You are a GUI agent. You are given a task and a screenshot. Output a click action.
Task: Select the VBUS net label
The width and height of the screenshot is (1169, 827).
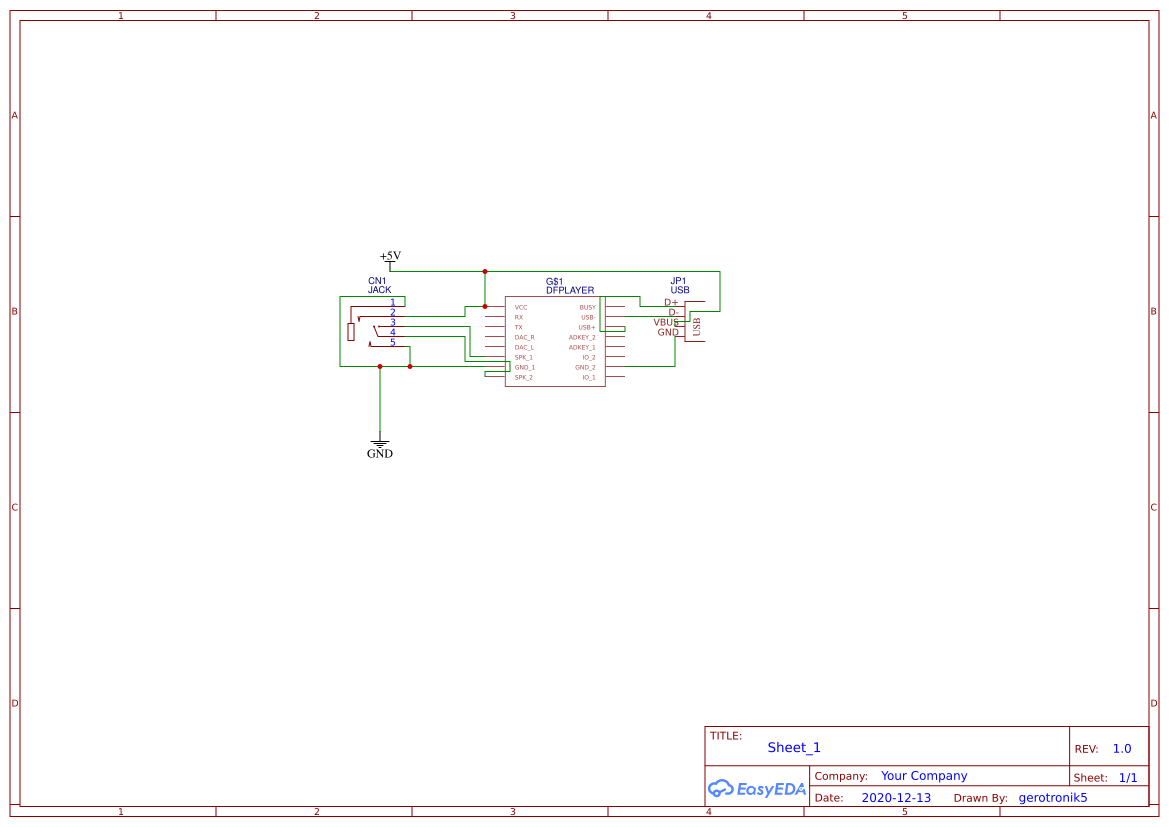coord(665,323)
